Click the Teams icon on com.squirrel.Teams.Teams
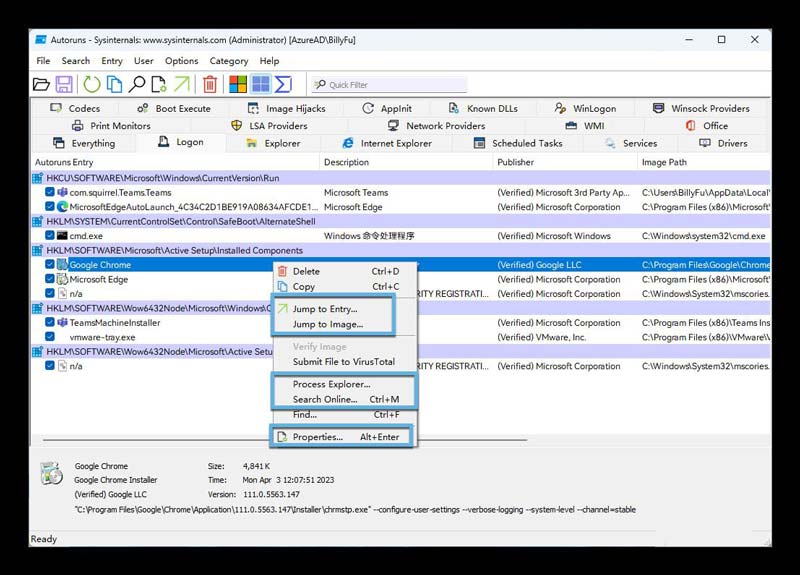800x575 pixels. click(62, 192)
